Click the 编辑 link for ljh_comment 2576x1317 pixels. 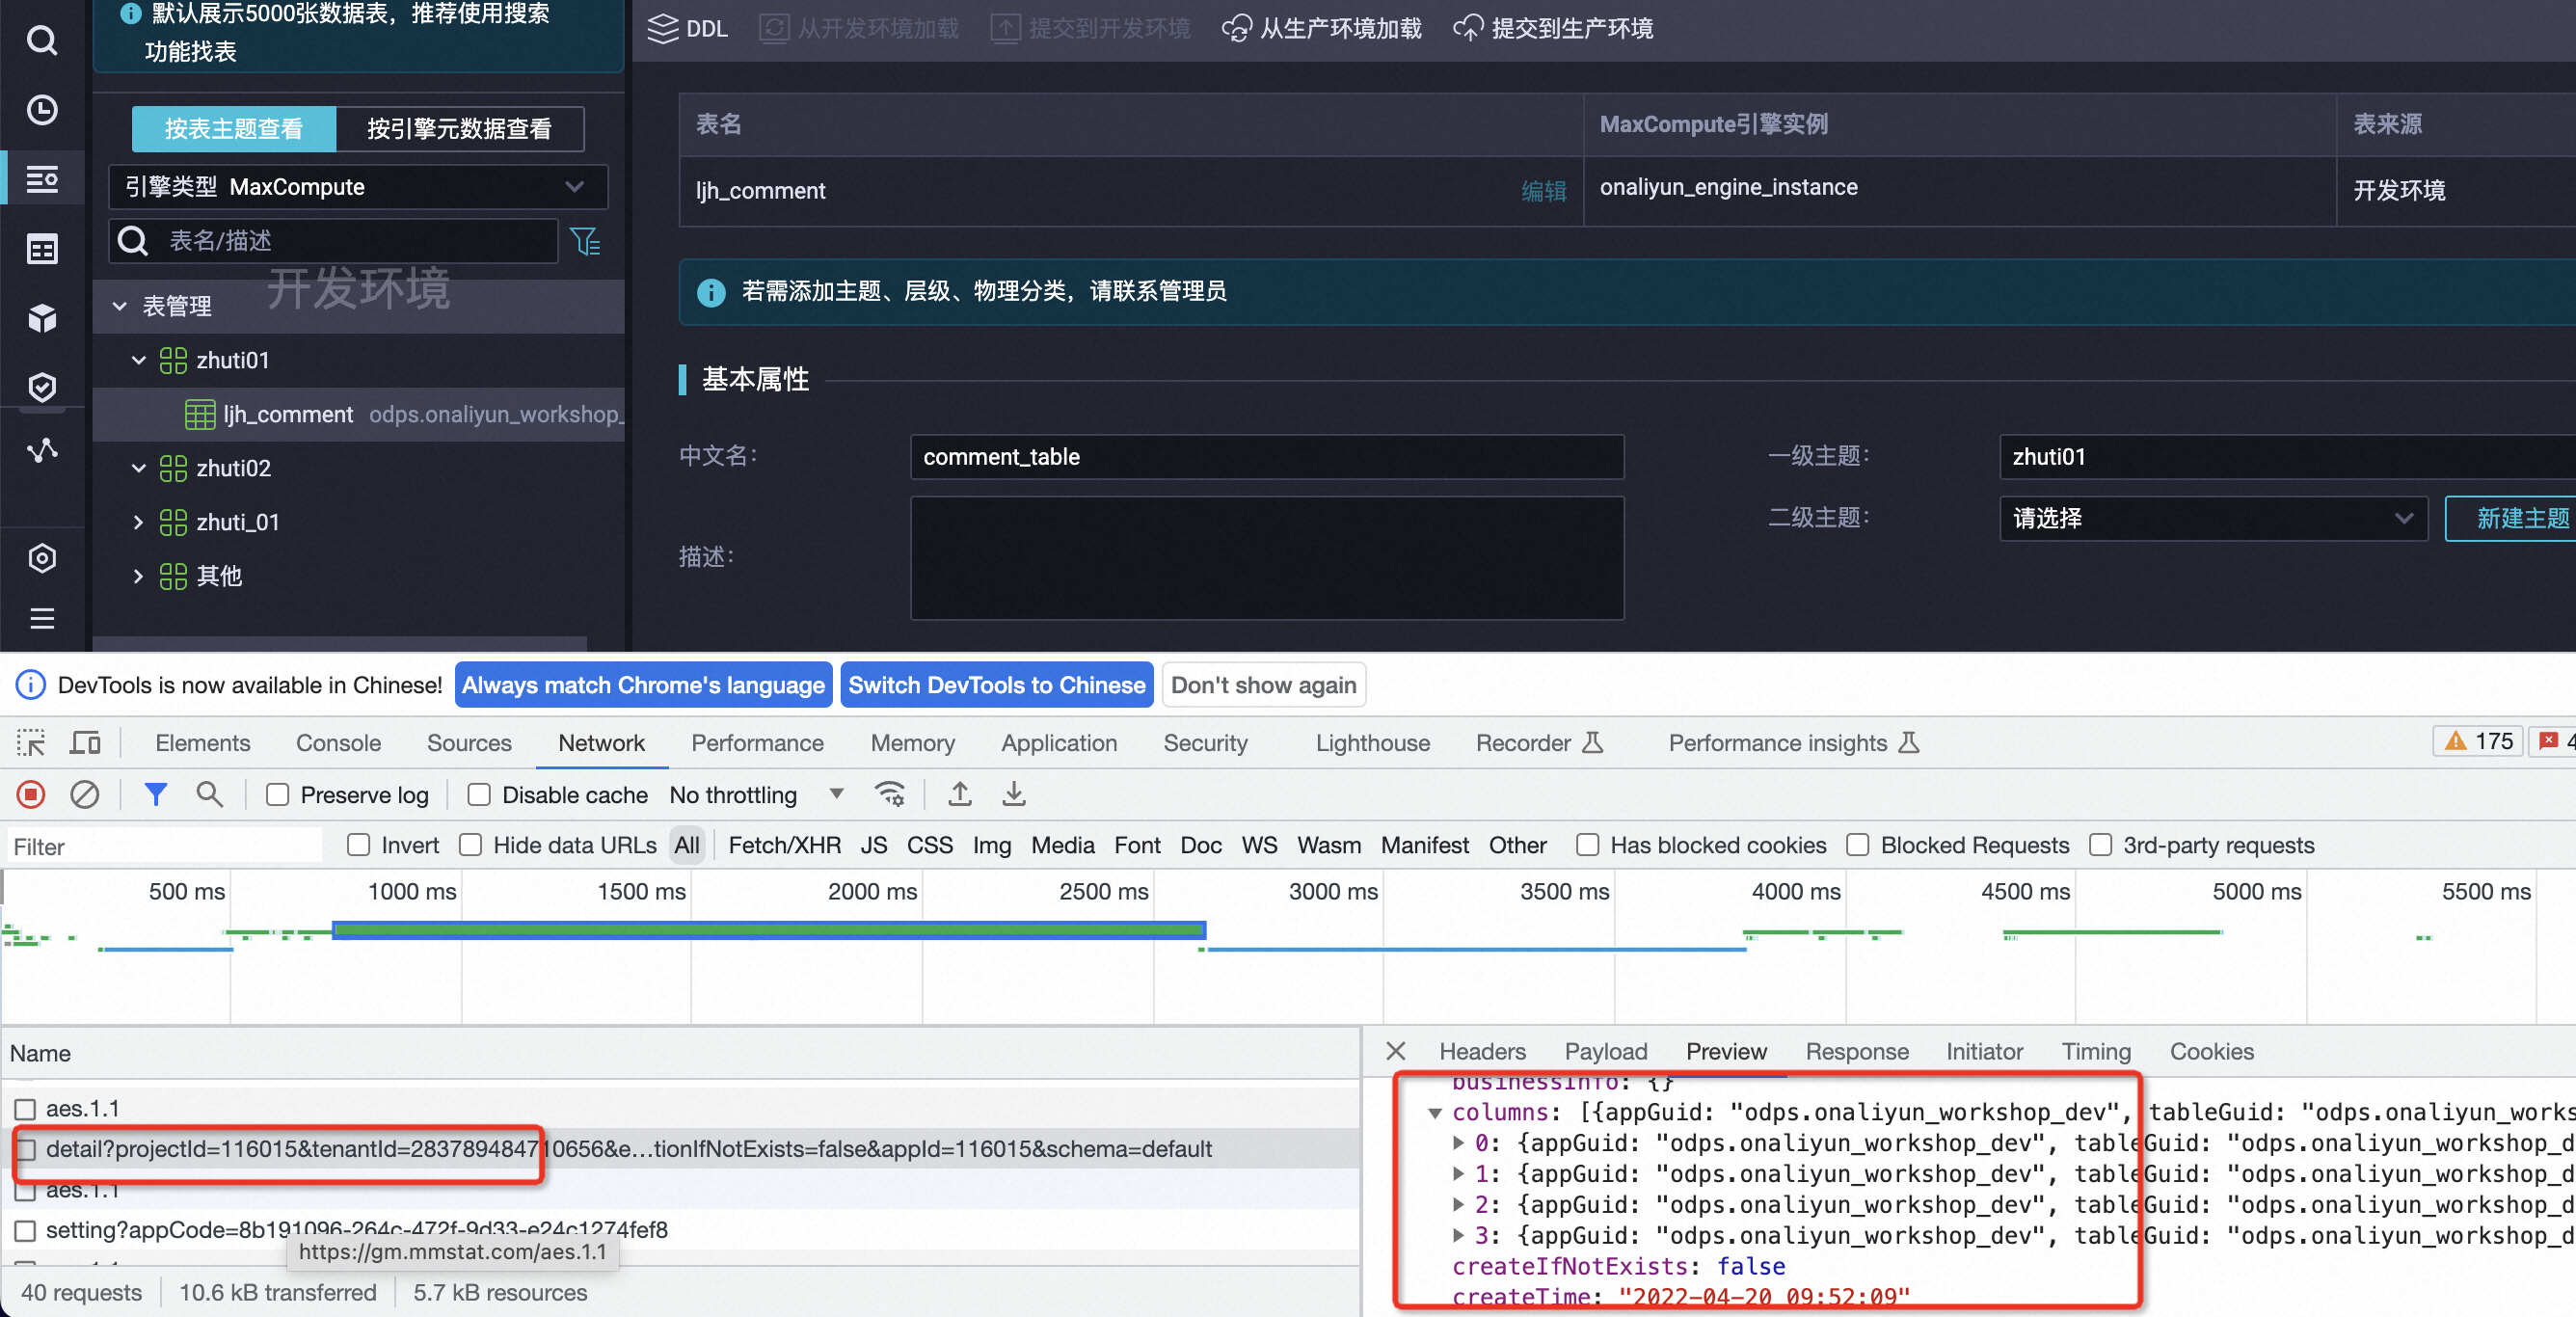(1543, 191)
